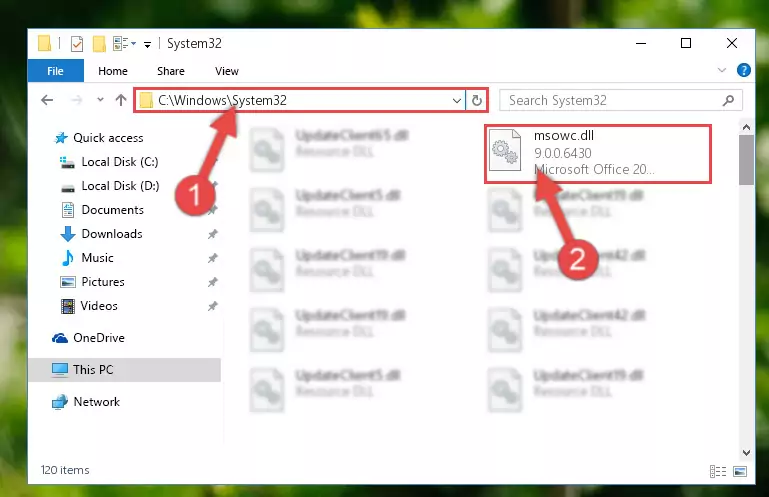The image size is (769, 497).
Task: Click the search magnifier icon
Action: coord(729,101)
